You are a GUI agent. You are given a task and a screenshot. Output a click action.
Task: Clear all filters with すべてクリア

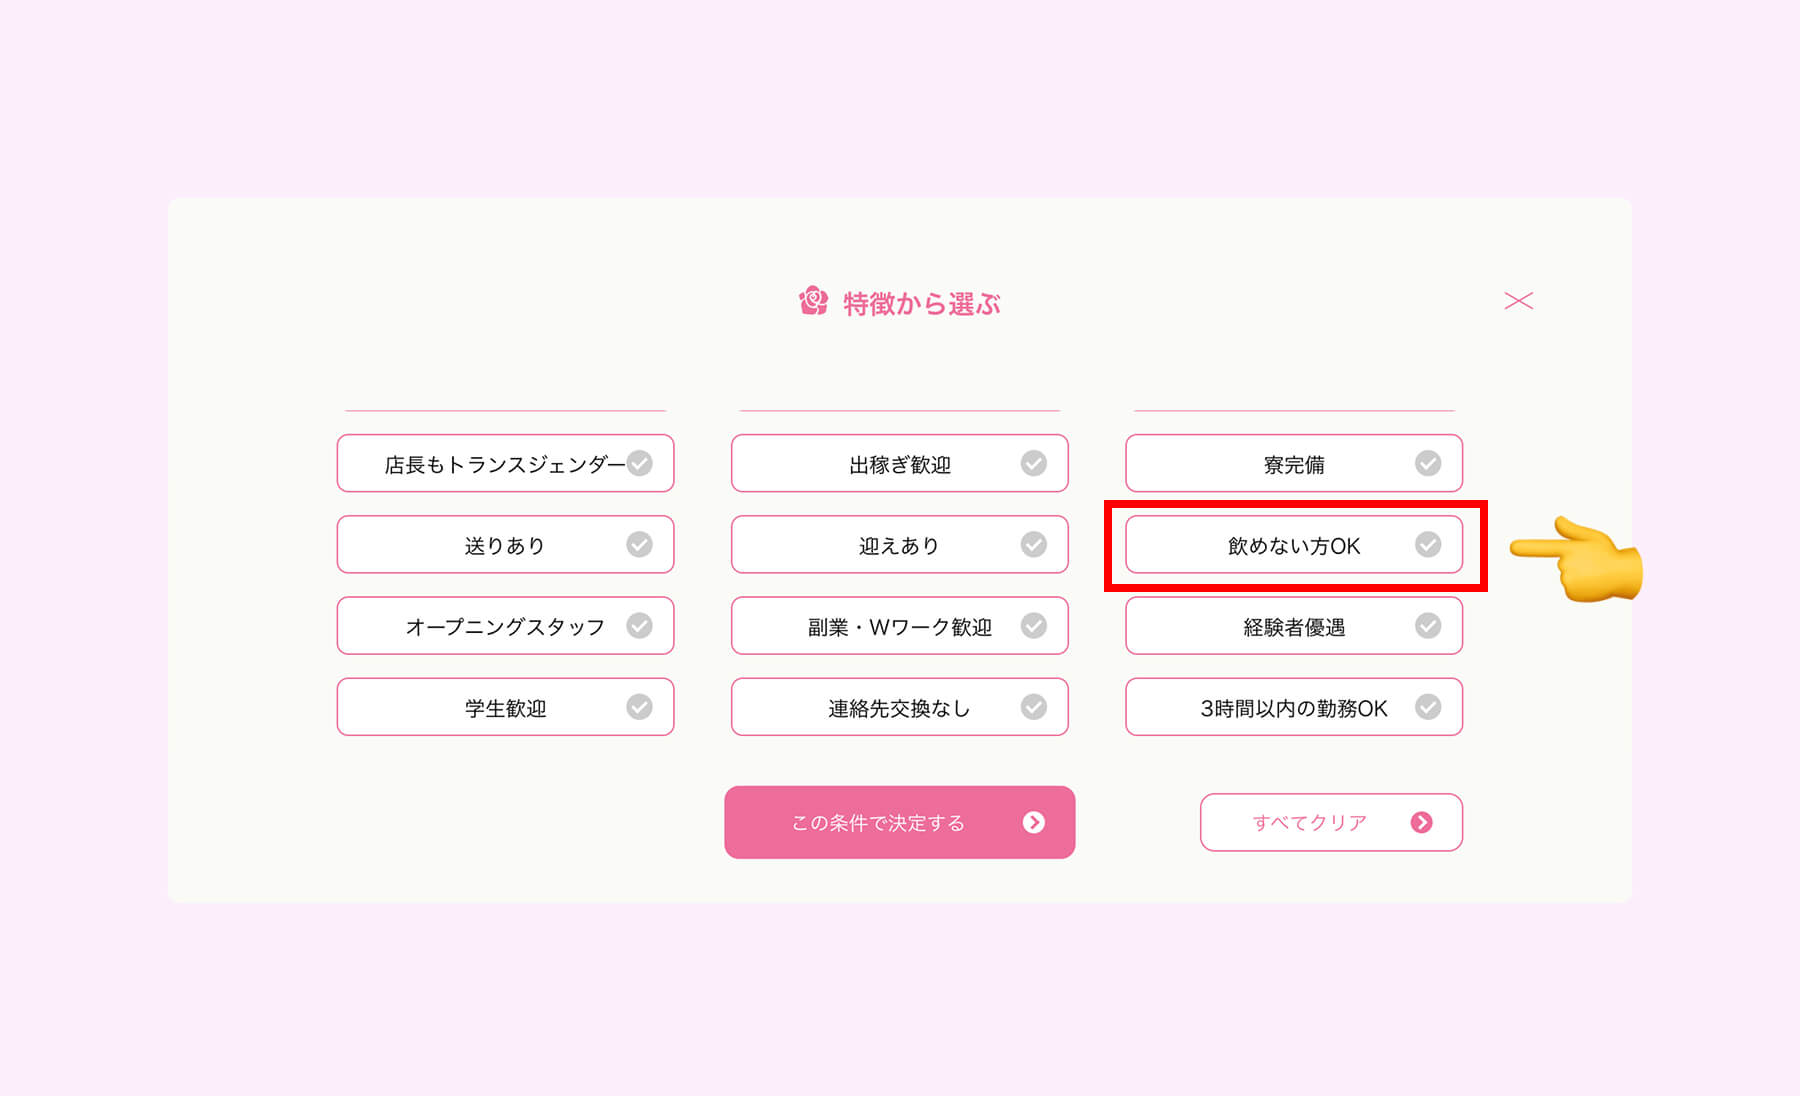[1330, 822]
